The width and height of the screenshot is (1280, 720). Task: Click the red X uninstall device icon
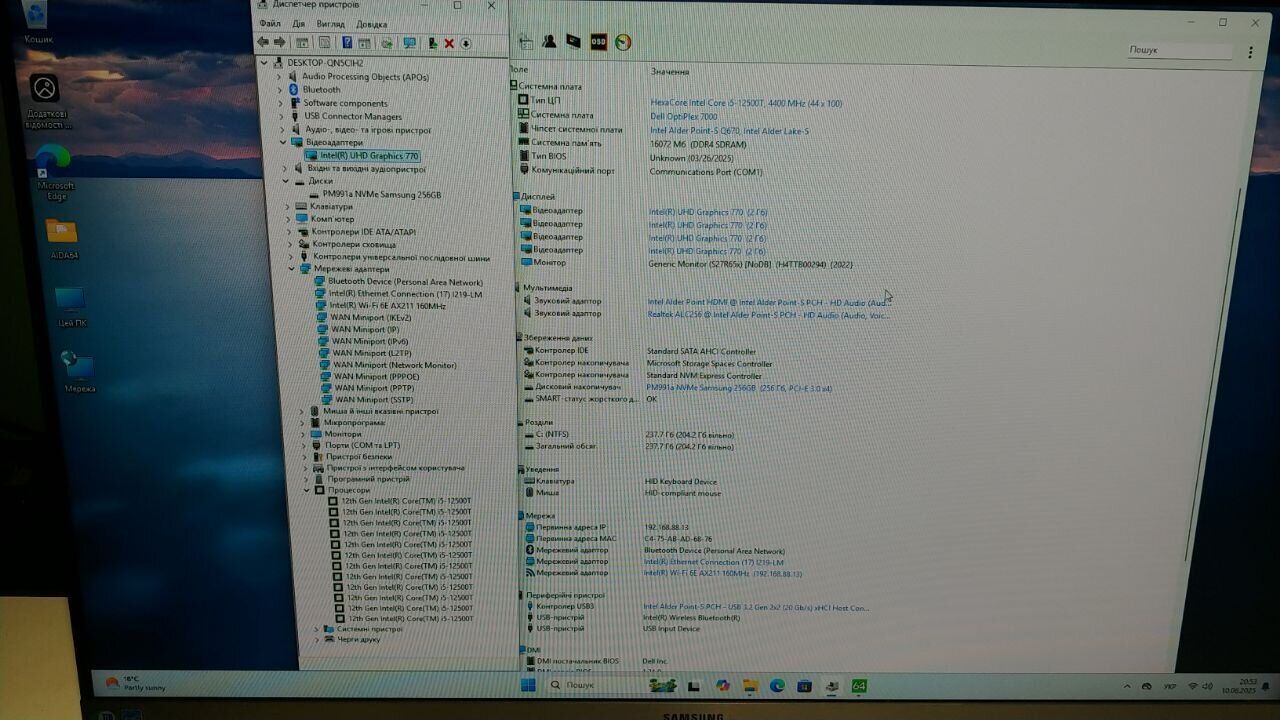(x=449, y=43)
